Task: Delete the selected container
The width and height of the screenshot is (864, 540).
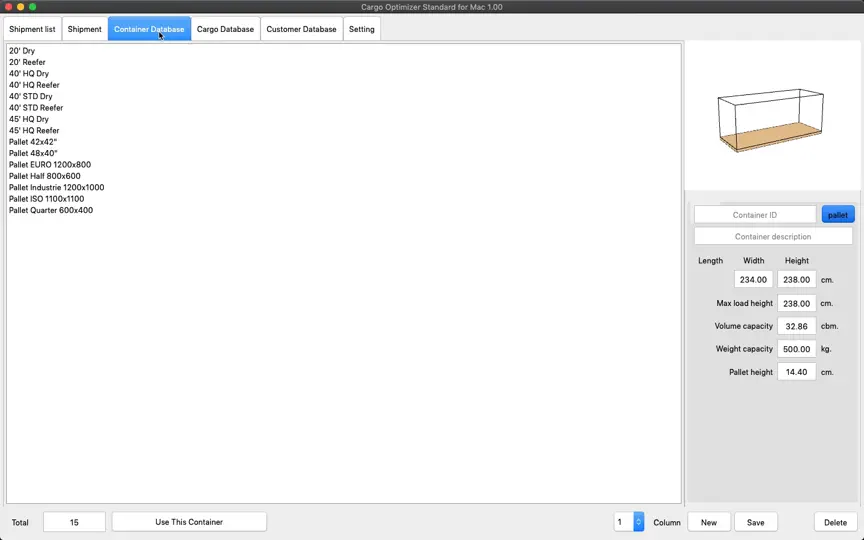Action: tap(835, 522)
